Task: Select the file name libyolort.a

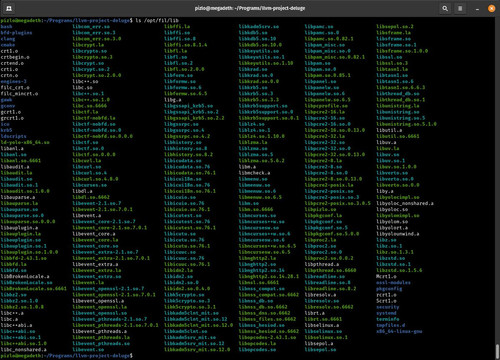Action: pos(392,228)
